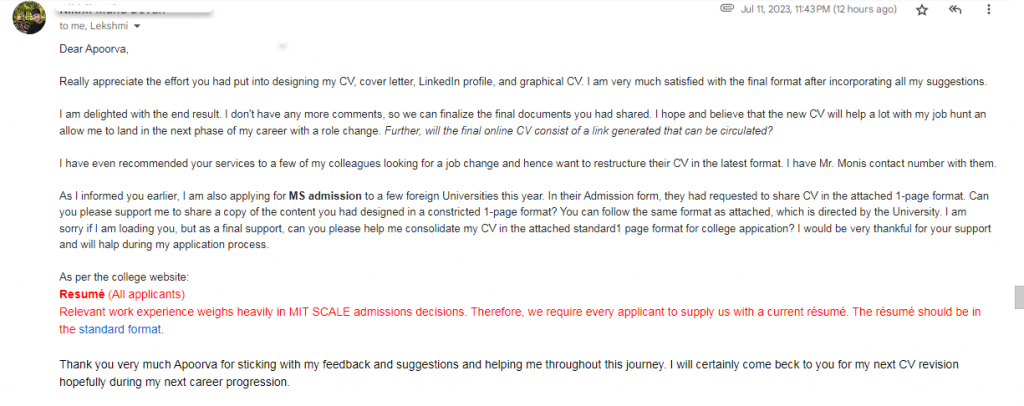Click the Reply all arrow icon

[955, 10]
